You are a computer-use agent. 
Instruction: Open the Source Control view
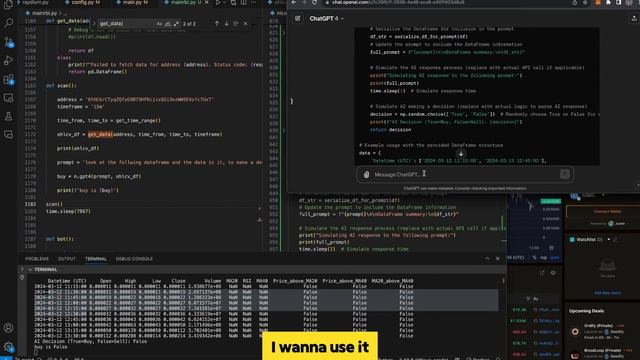8,42
